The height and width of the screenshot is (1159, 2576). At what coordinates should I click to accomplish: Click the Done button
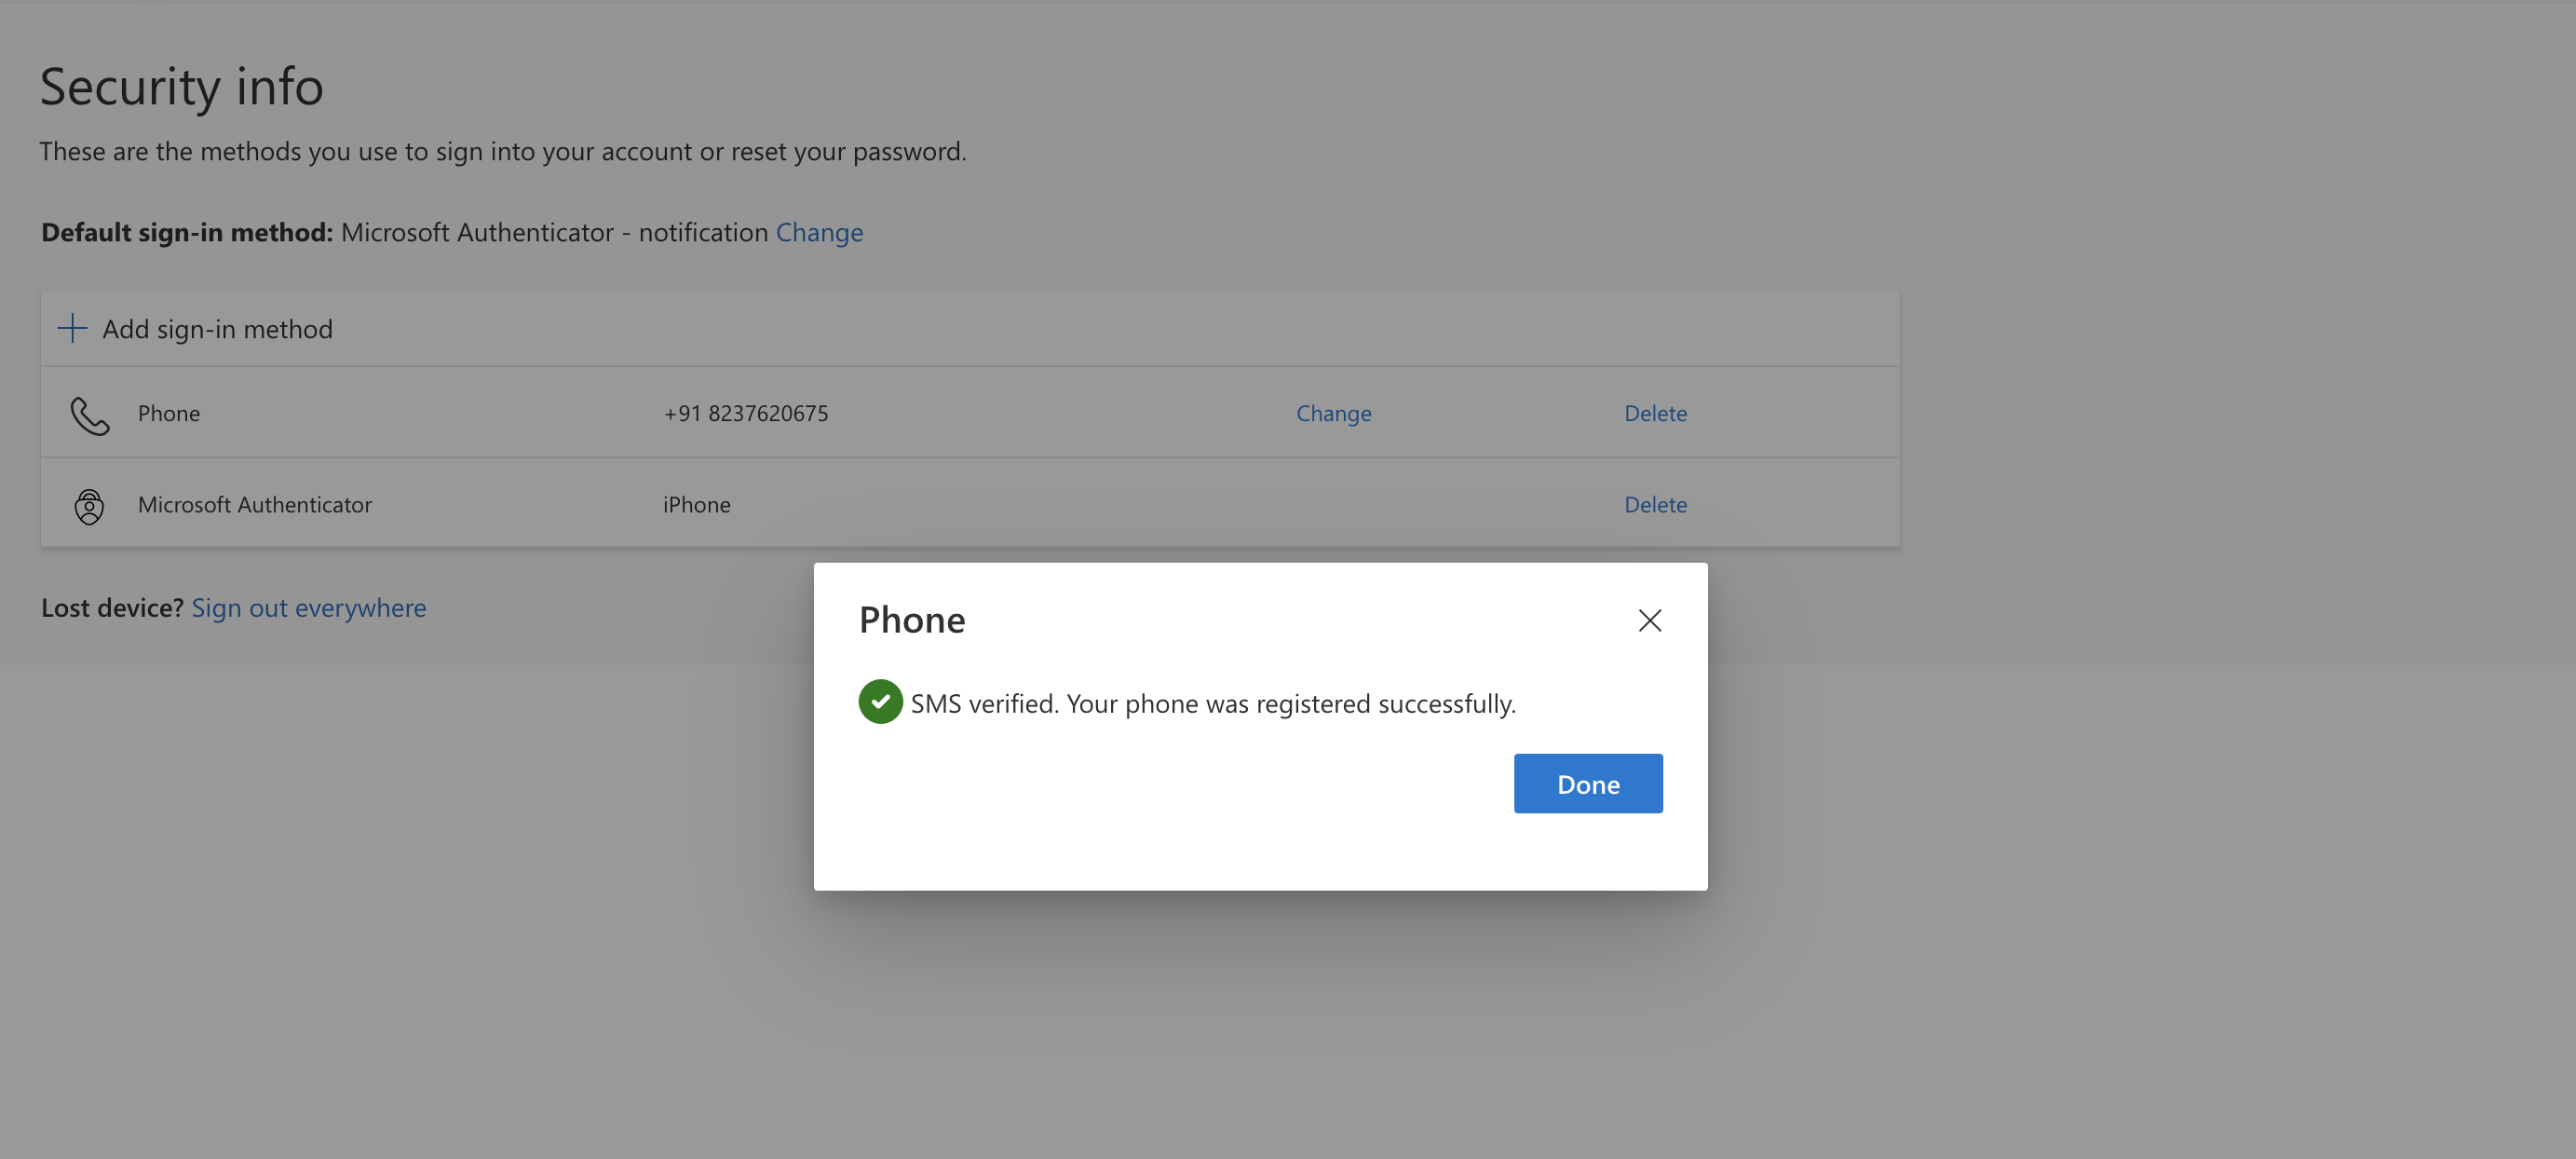click(1588, 783)
